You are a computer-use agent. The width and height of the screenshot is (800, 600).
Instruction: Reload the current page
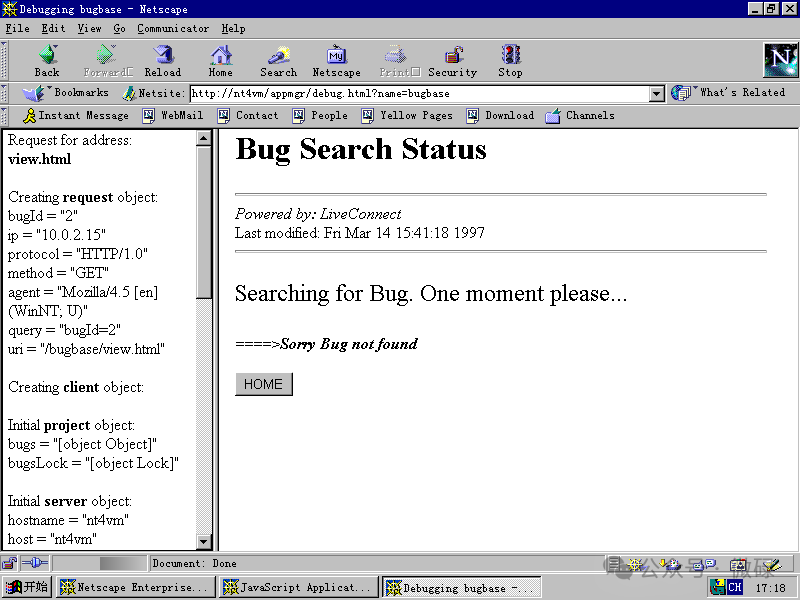(163, 60)
